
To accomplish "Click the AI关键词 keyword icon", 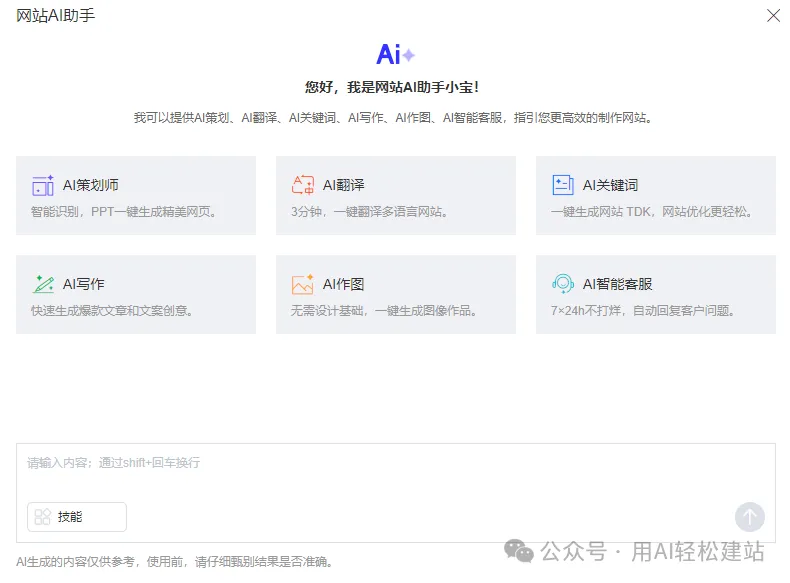I will 563,185.
